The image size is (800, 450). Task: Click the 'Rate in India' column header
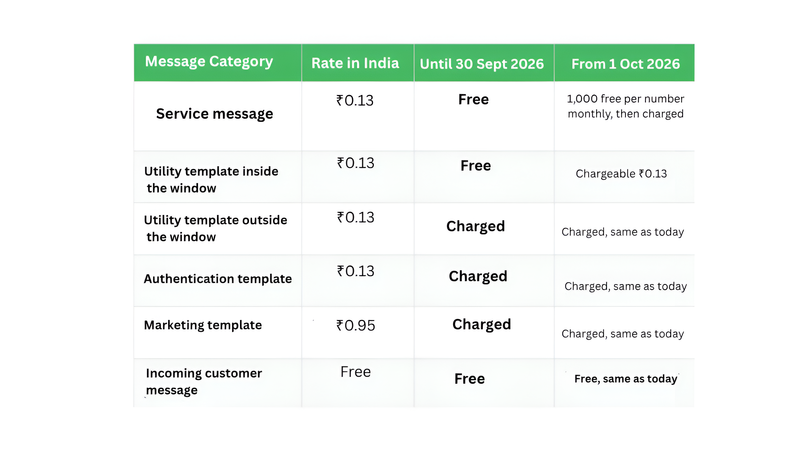point(355,63)
